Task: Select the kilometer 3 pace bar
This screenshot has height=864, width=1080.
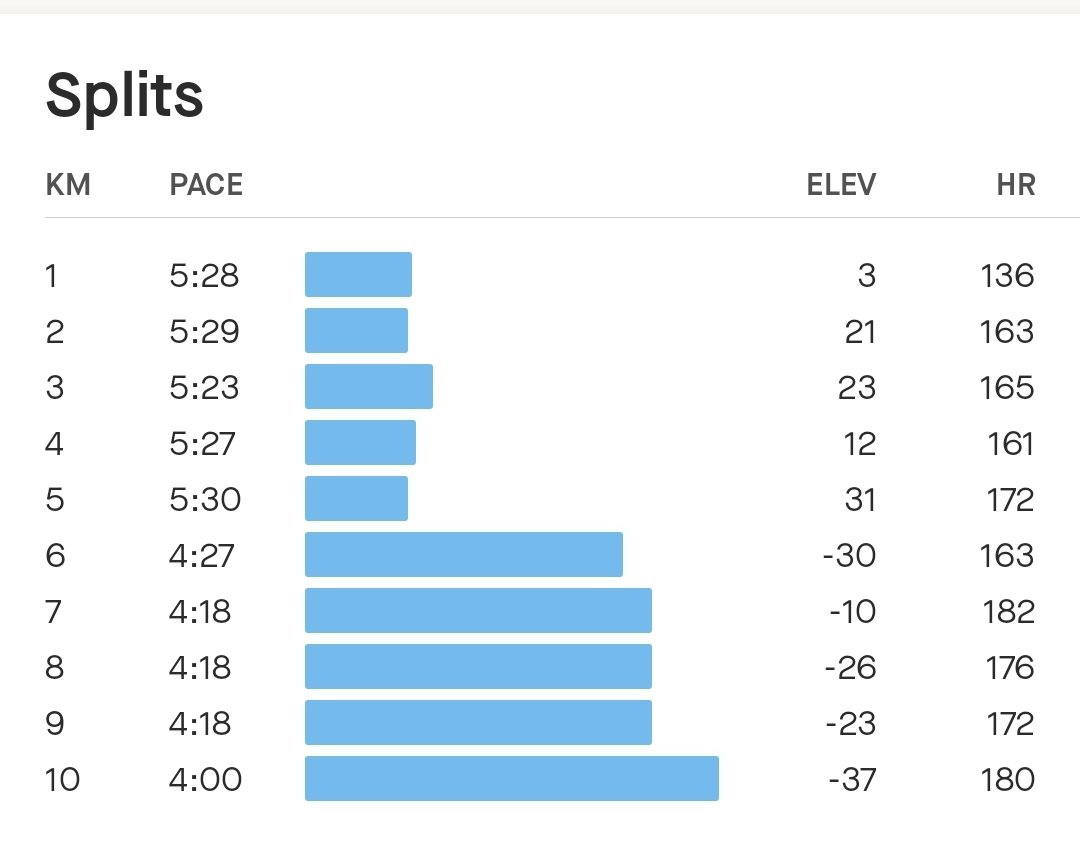Action: (369, 387)
